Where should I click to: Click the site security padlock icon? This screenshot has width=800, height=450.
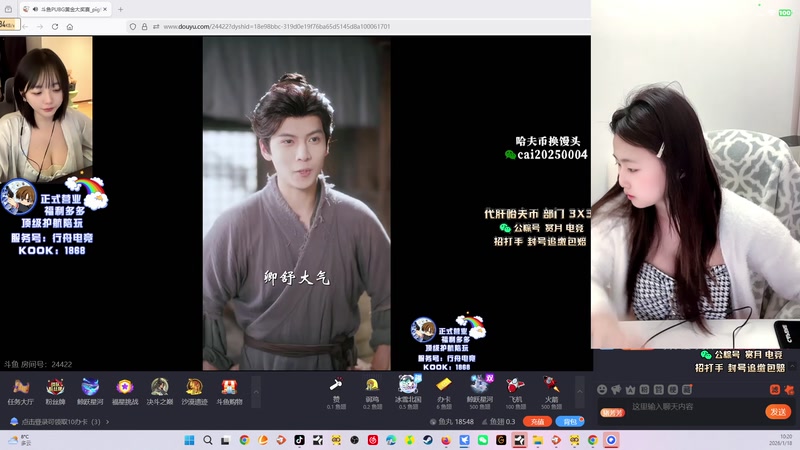click(x=144, y=27)
